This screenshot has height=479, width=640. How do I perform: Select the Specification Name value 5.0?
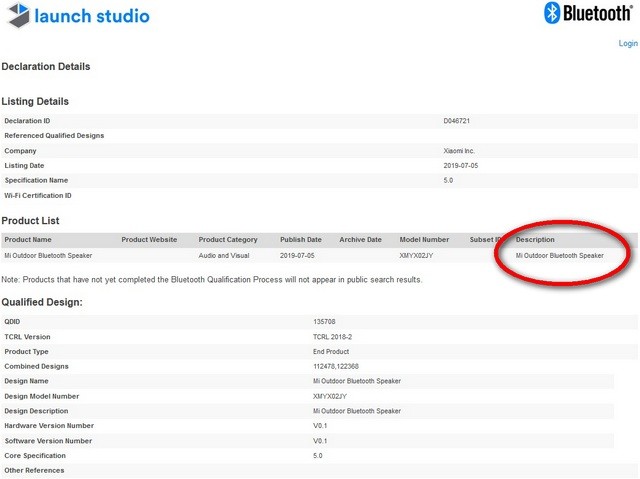click(448, 180)
